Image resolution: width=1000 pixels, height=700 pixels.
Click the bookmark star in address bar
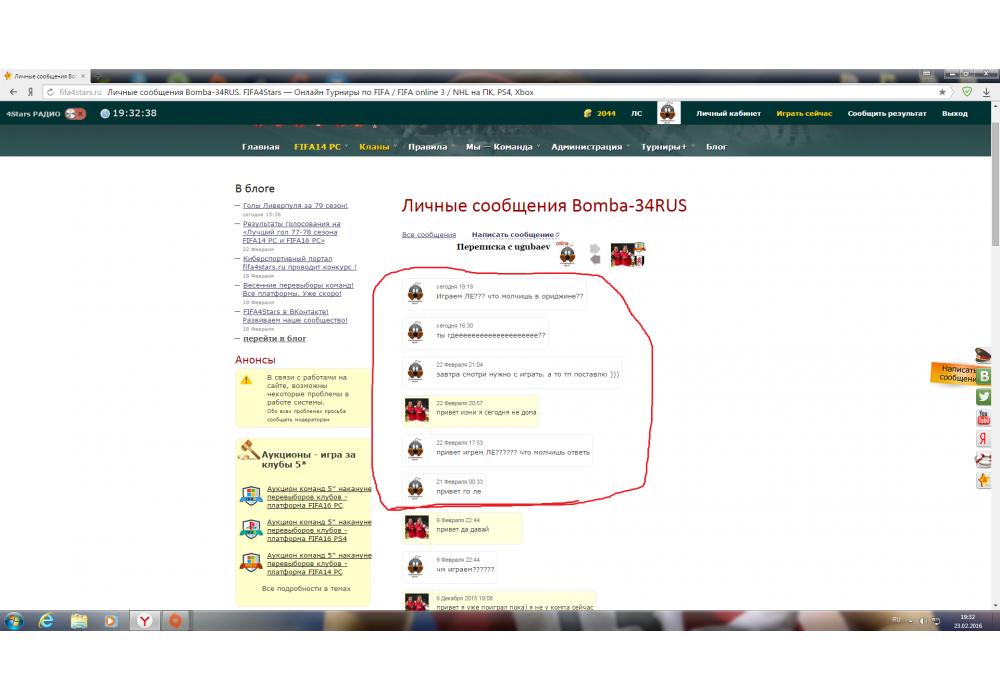(x=942, y=92)
